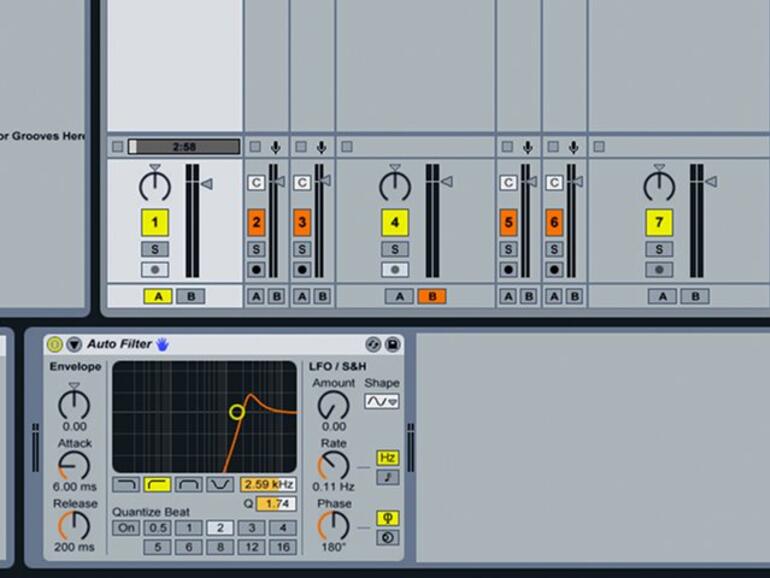The height and width of the screenshot is (578, 770).
Task: Select the low-pass filter type icon
Action: (x=126, y=485)
